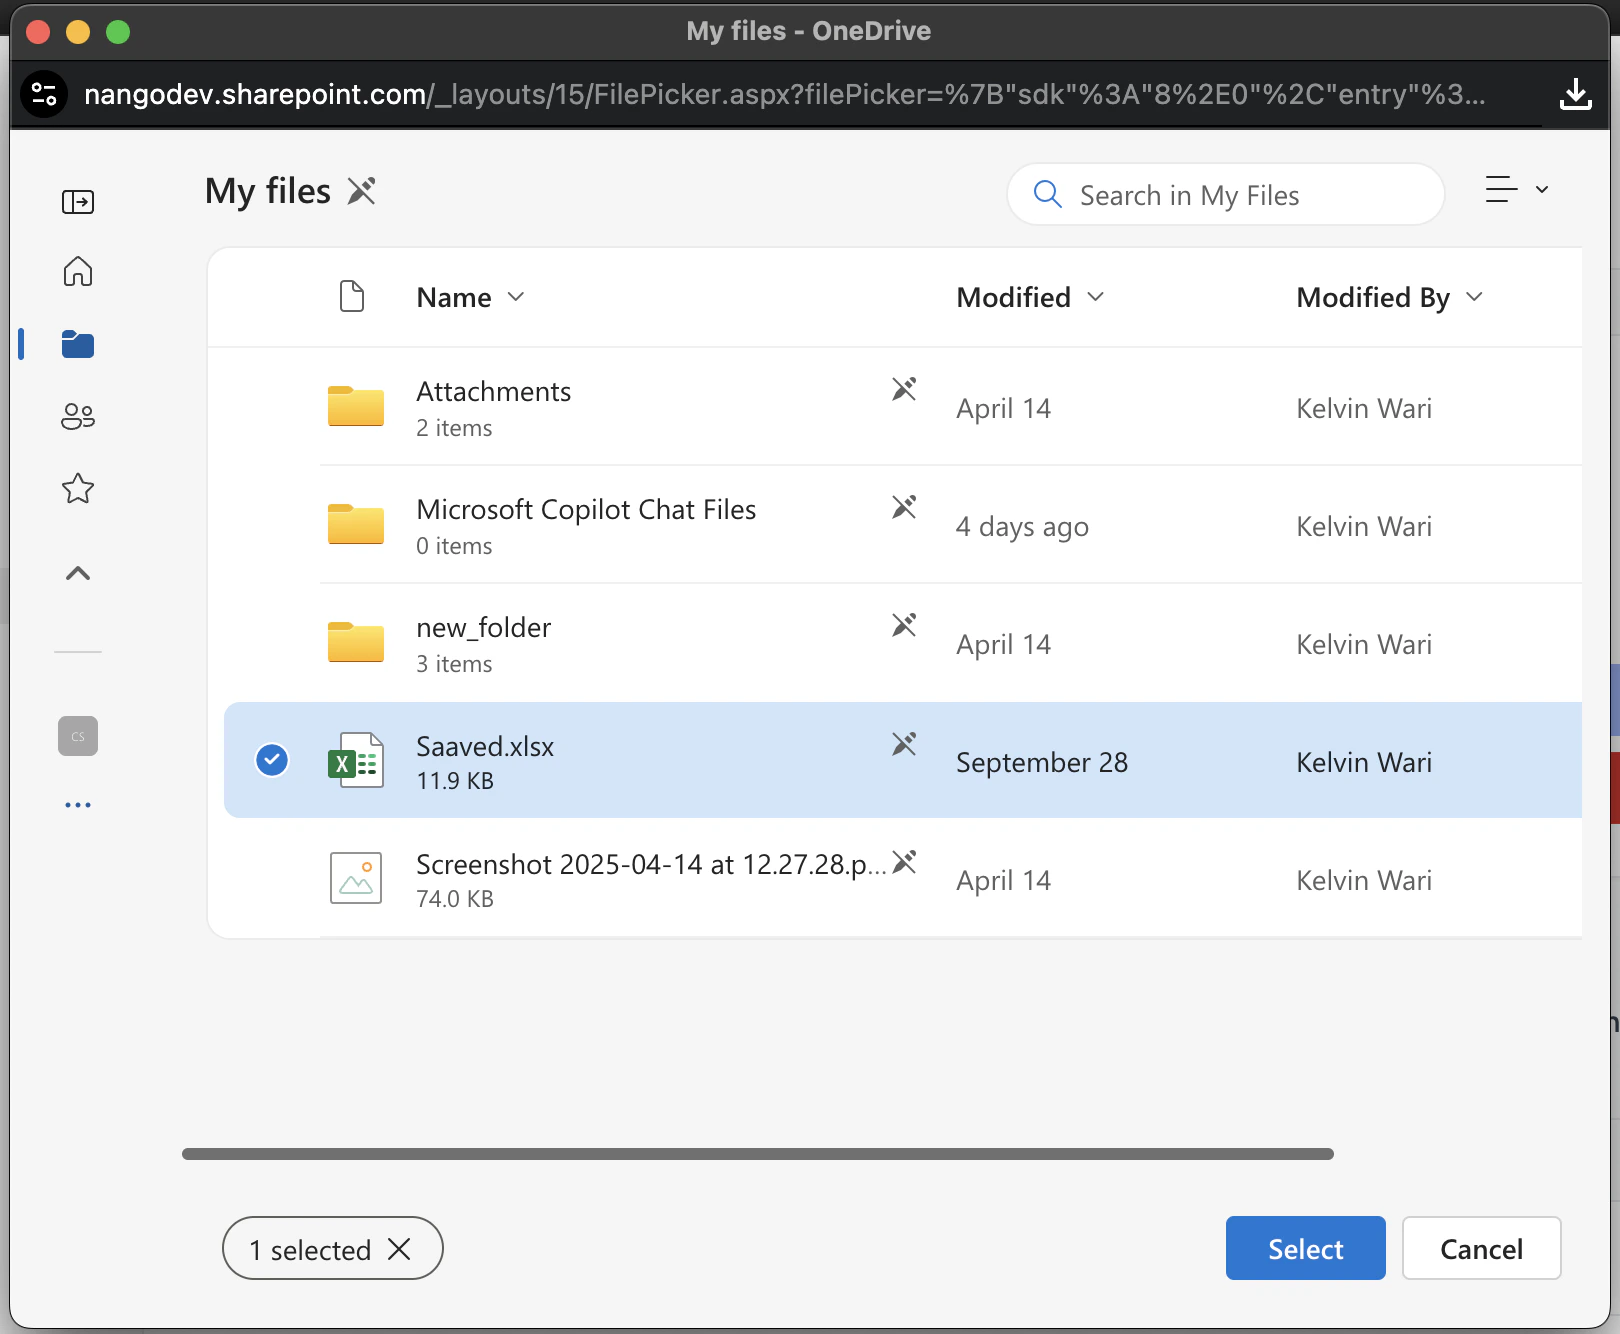Screen dimensions: 1620x1334
Task: Pin the Attachments folder
Action: click(904, 389)
